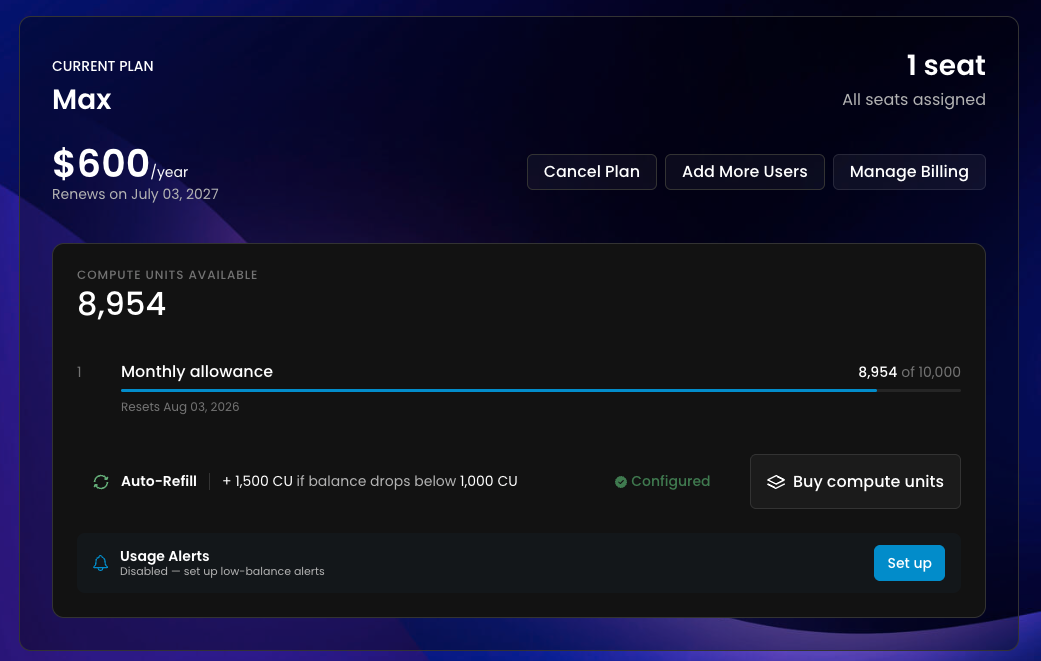Image resolution: width=1041 pixels, height=661 pixels.
Task: Click the Configured status text
Action: [x=671, y=481]
